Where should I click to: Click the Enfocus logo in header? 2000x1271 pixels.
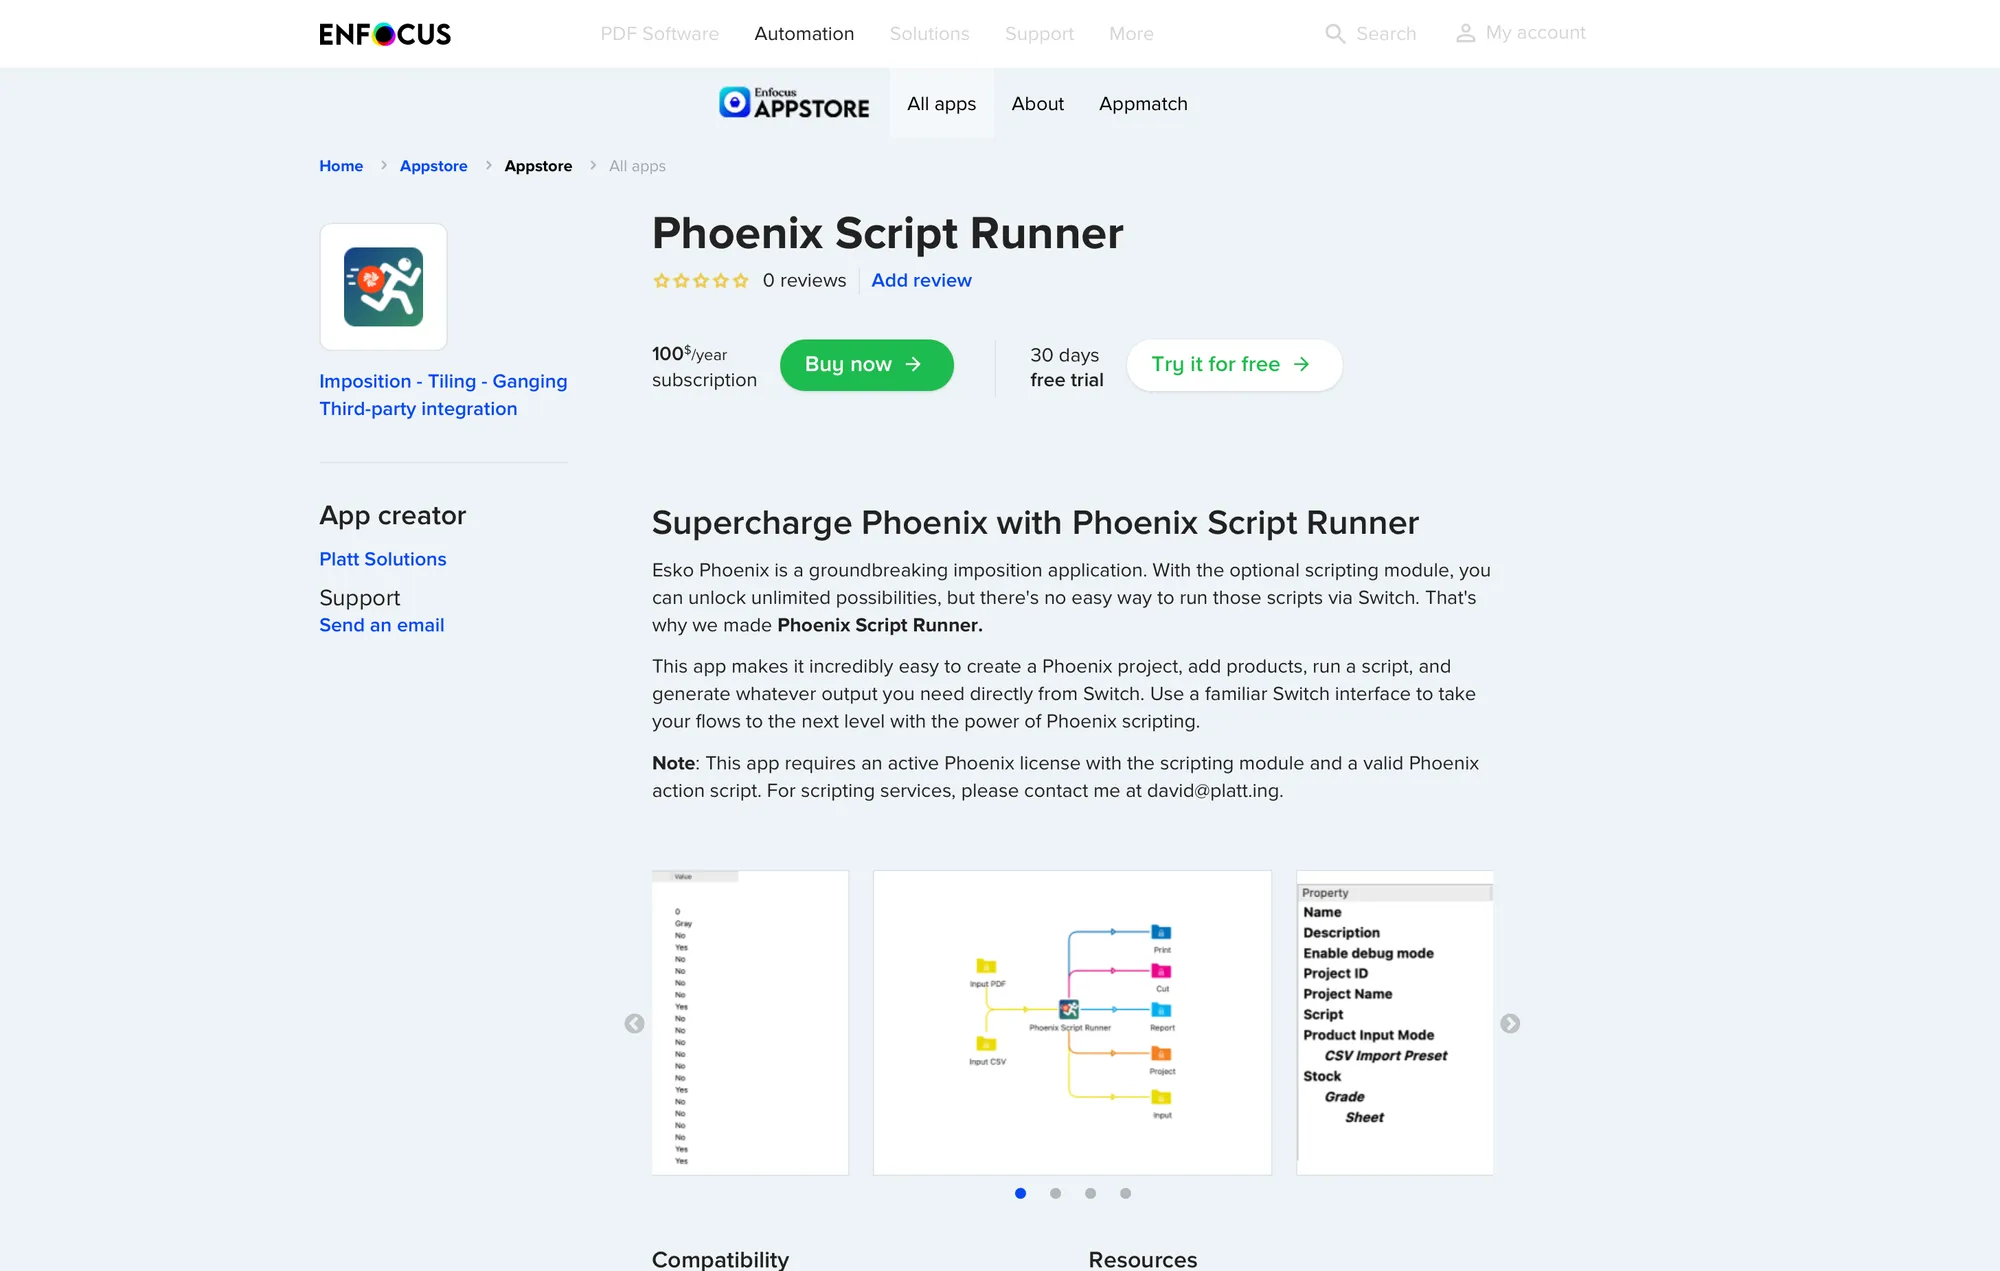tap(385, 34)
